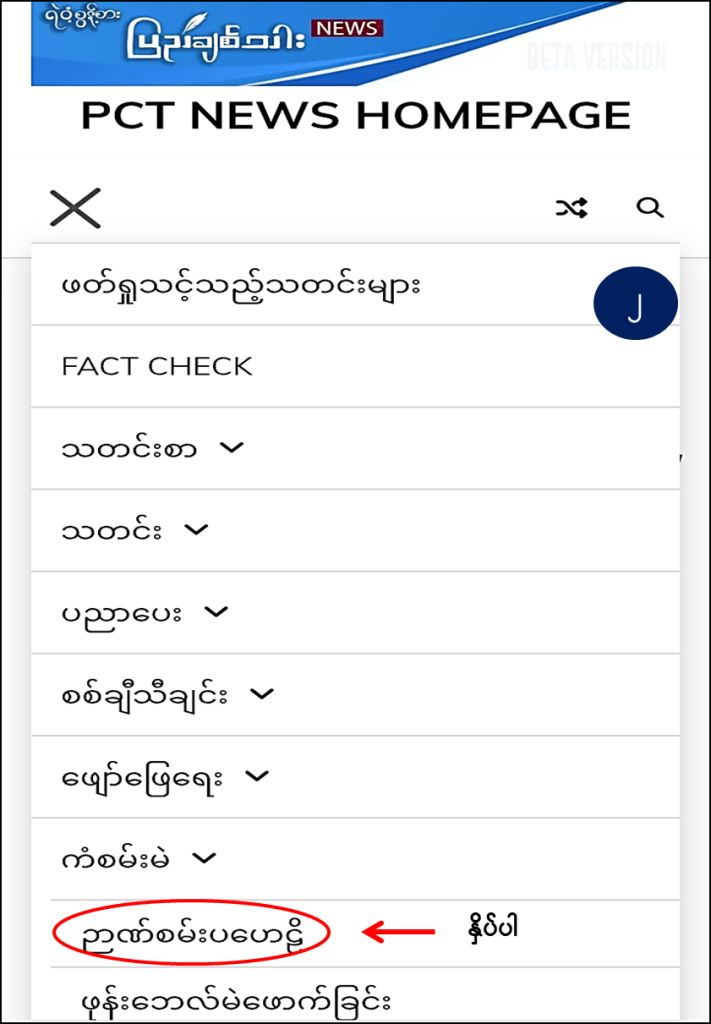Click the shuffle random post icon
711x1024 pixels.
571,208
